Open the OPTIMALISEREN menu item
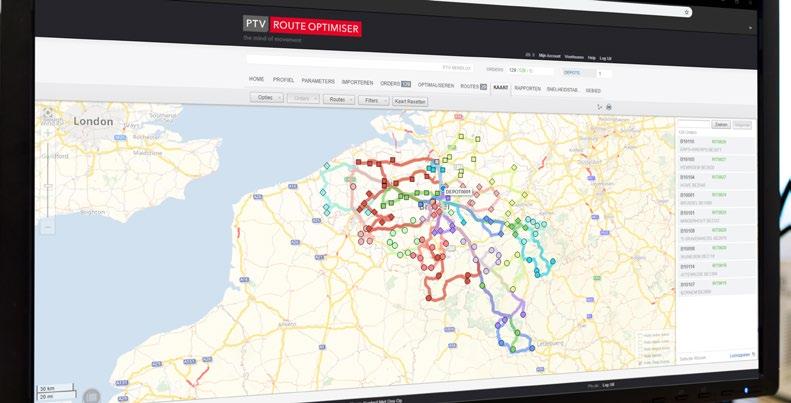The image size is (791, 403). tap(436, 85)
